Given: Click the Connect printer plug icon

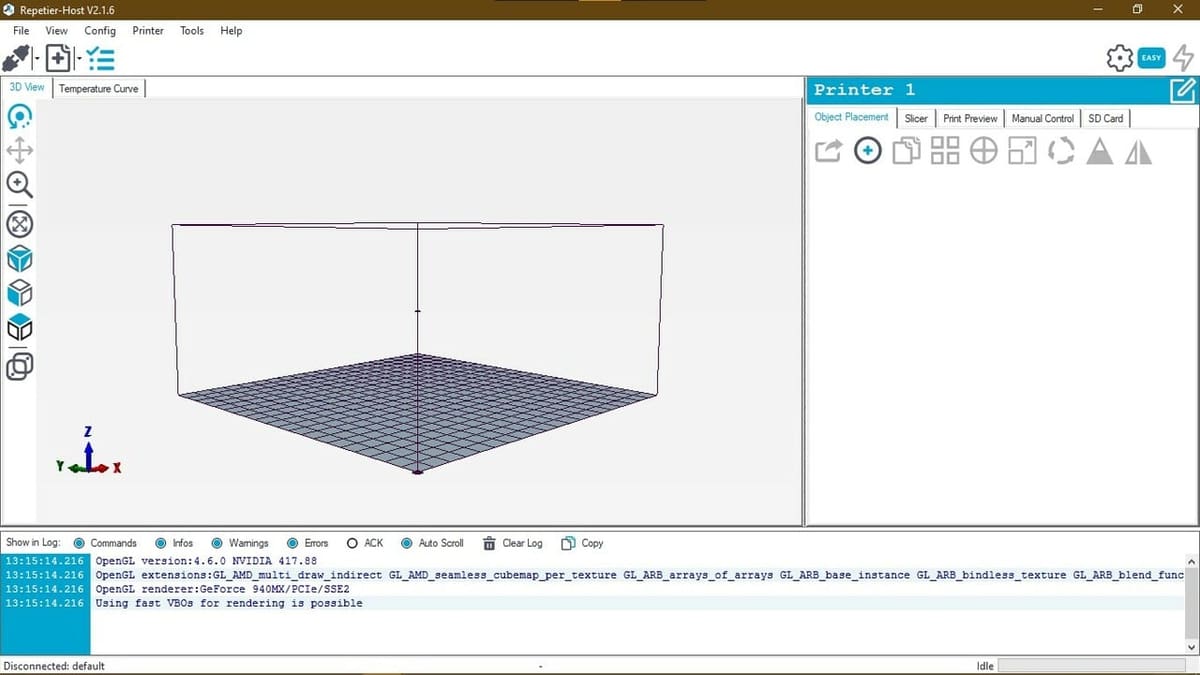Looking at the screenshot, I should point(19,59).
